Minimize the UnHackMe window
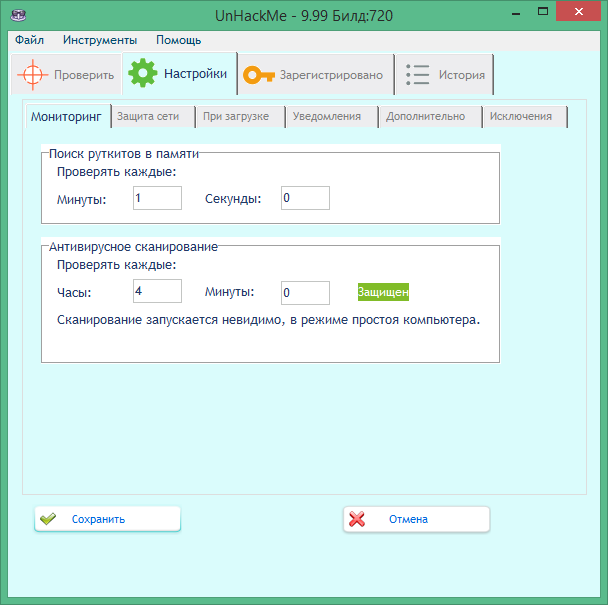This screenshot has height=605, width=608. coord(516,14)
